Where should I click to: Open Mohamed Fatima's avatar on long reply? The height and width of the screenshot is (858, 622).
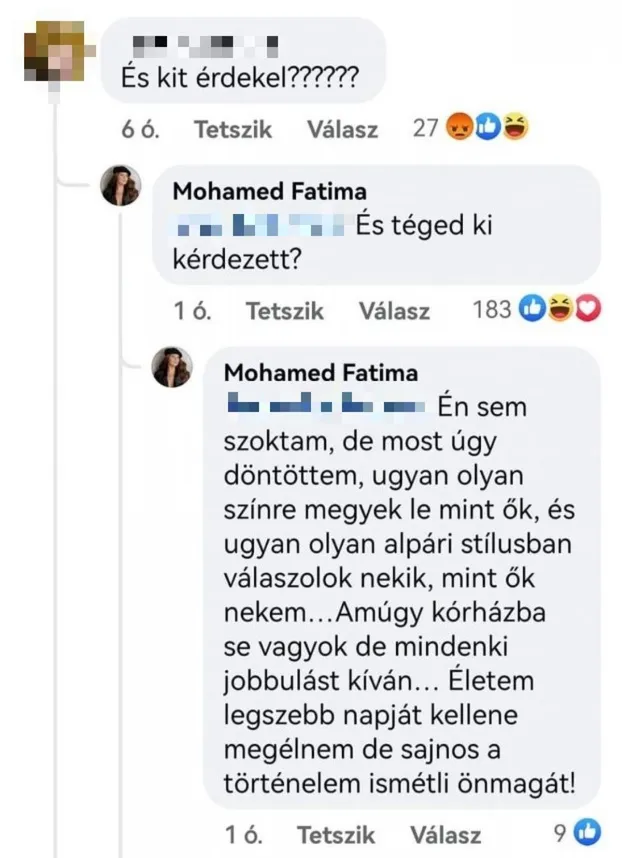(x=171, y=367)
